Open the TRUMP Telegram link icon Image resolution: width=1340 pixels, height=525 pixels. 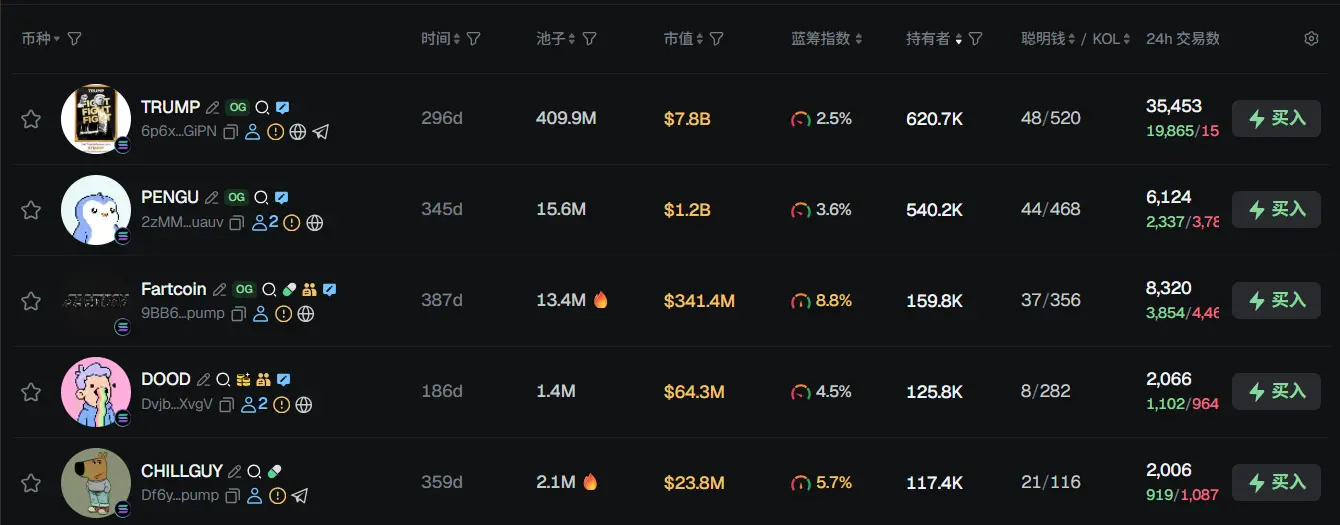point(320,132)
